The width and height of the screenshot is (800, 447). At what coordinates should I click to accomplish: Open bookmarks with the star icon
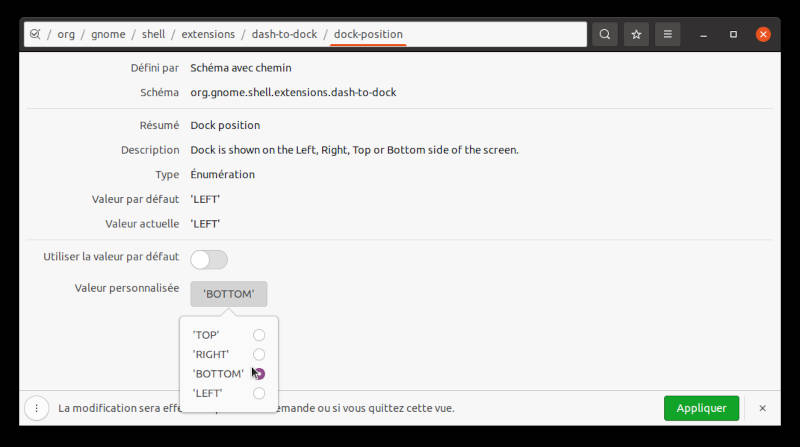point(636,34)
